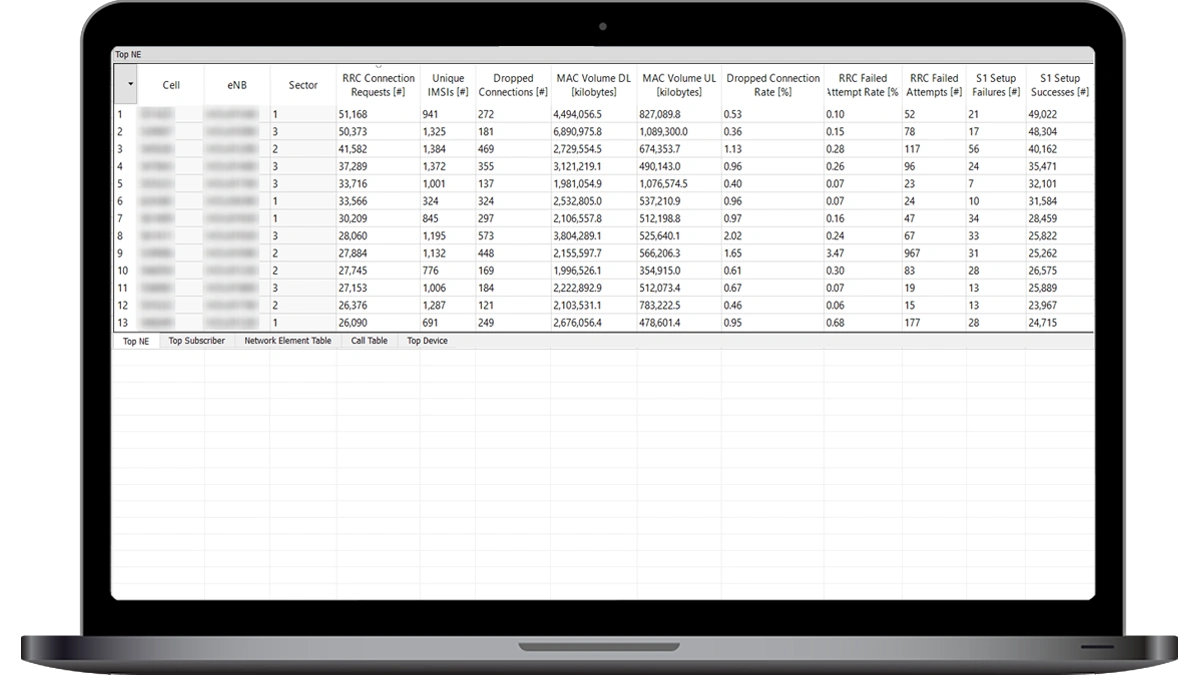Sort by Dropped Connections column header
1200x675 pixels.
pos(513,85)
